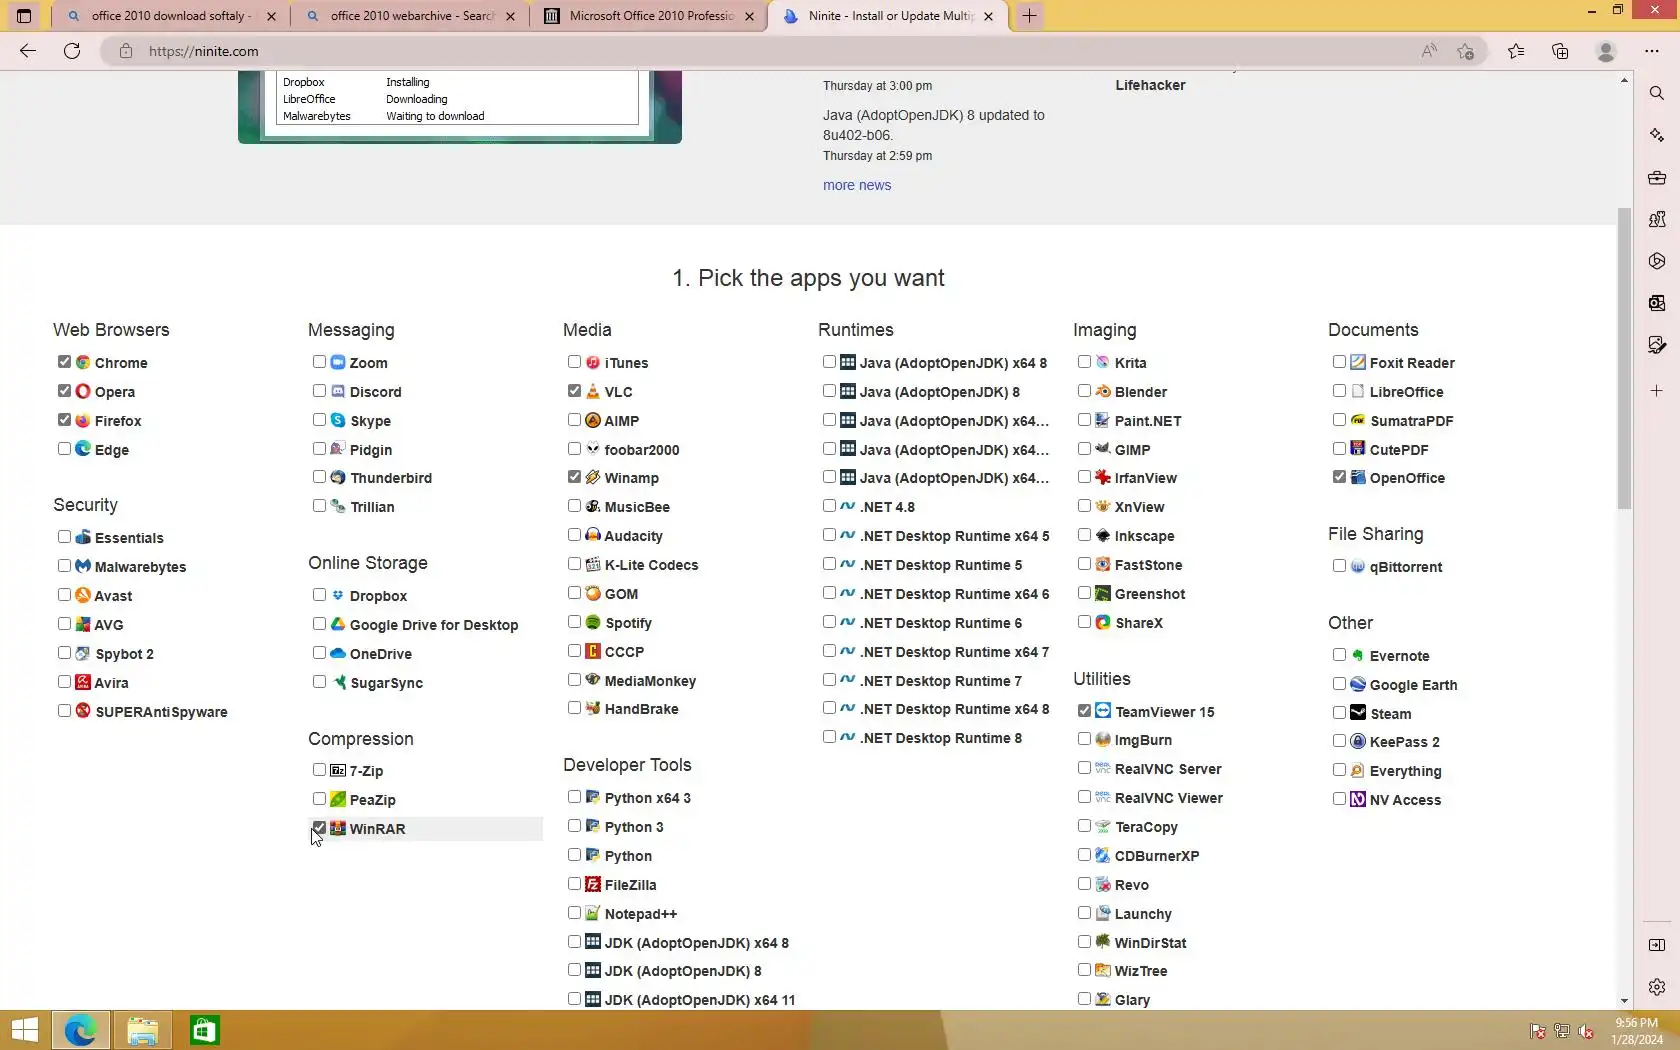Click the Discord app icon

(x=338, y=391)
